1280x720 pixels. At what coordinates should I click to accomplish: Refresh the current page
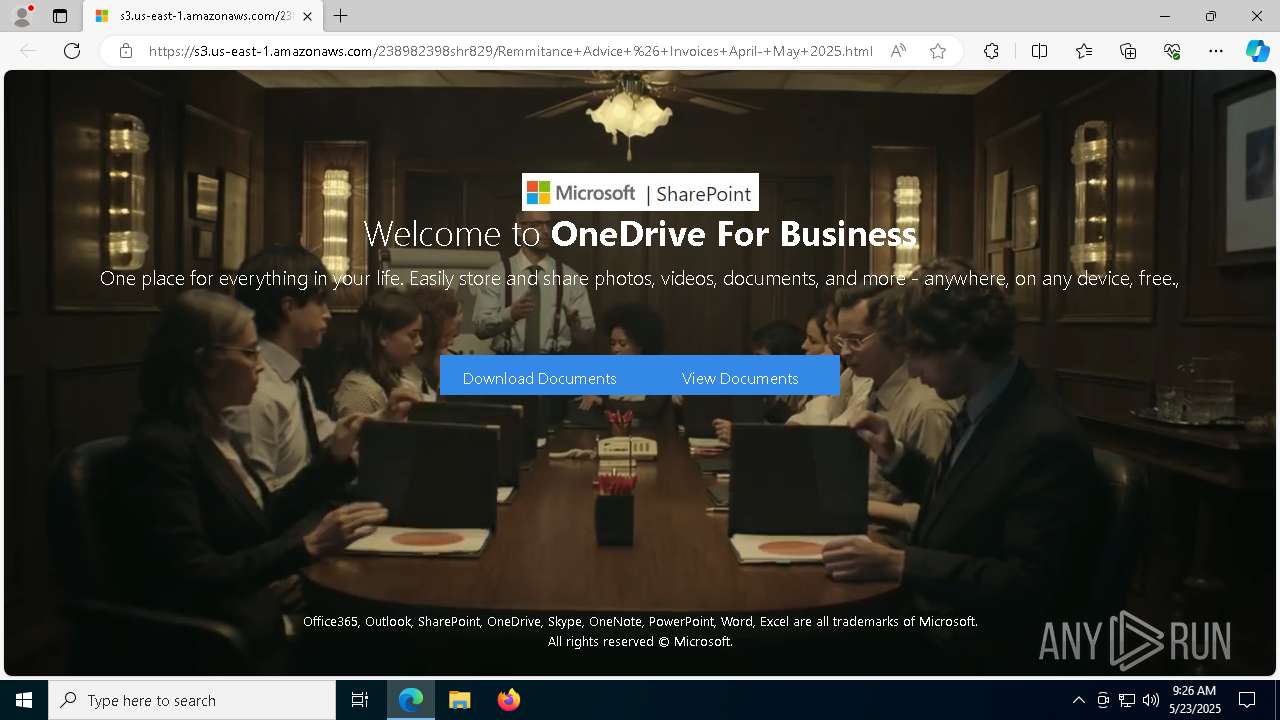[72, 51]
